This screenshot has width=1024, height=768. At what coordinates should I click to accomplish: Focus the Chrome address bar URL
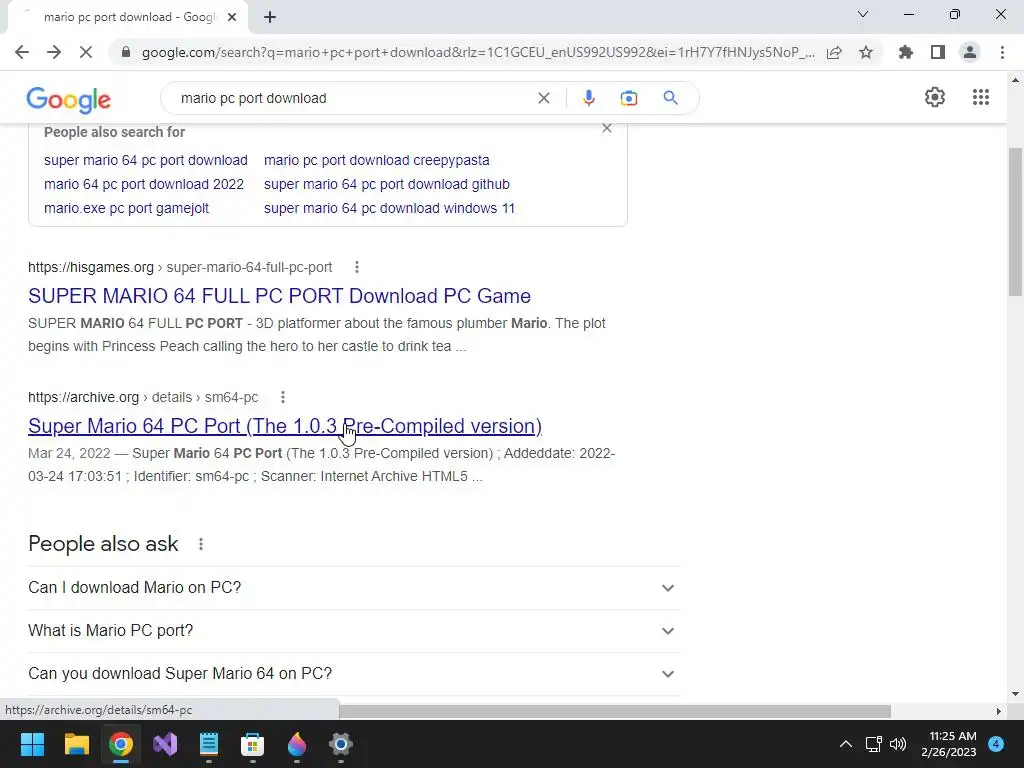[x=478, y=52]
